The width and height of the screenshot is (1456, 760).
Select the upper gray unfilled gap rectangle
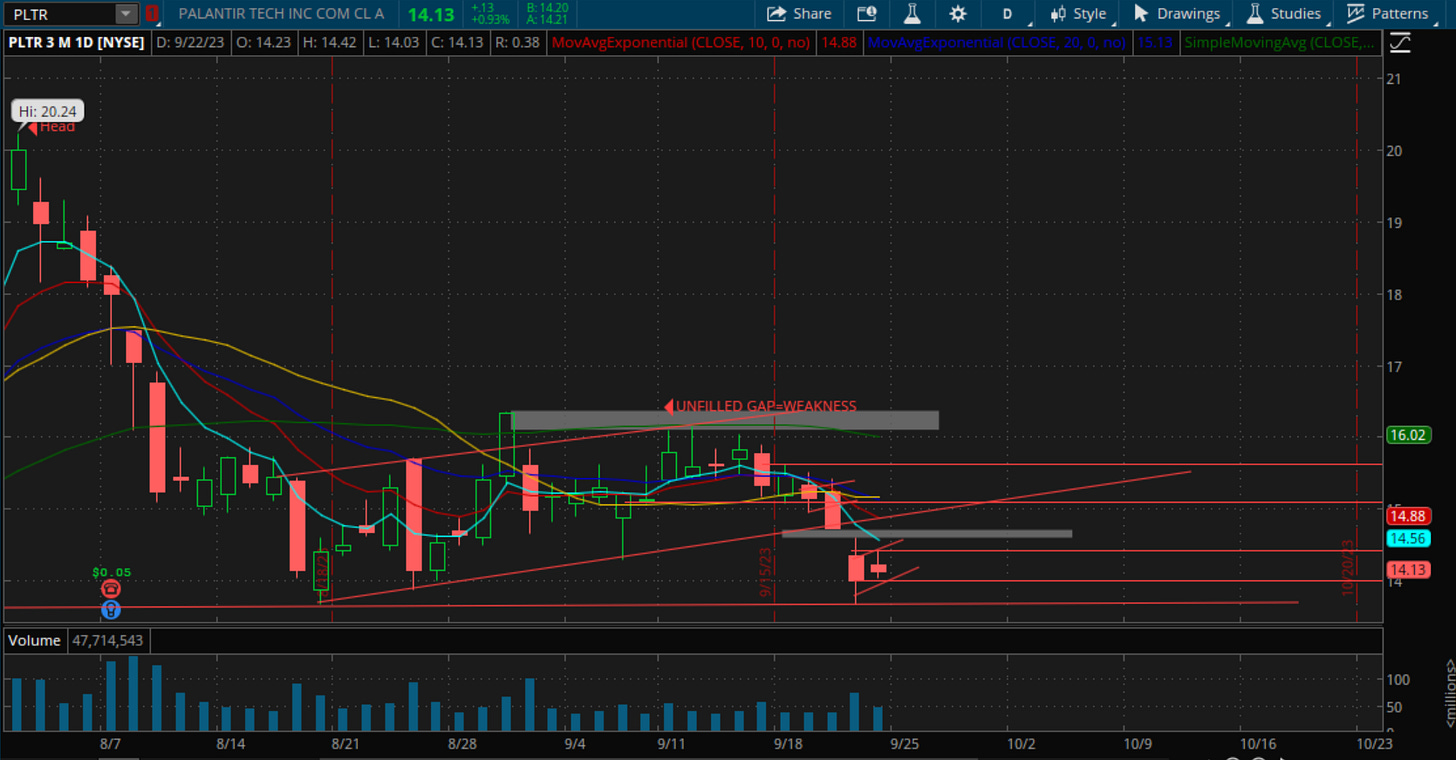pos(725,420)
